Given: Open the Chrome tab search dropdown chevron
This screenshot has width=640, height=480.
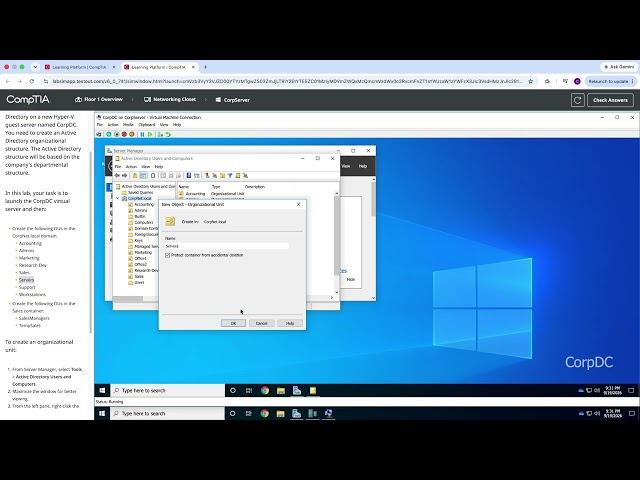Looking at the screenshot, I should coord(35,67).
